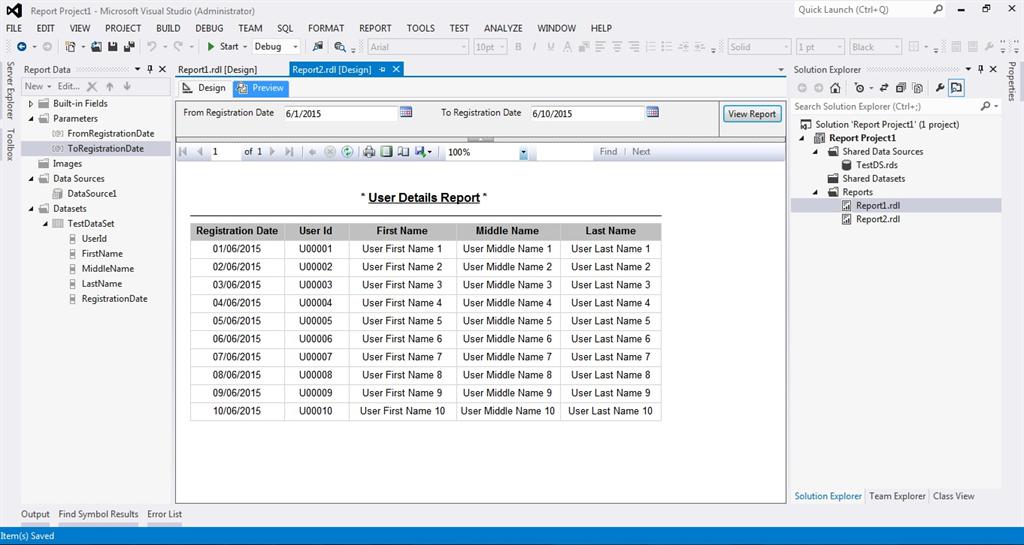Toggle auto-hide pin on Report Data panel
The height and width of the screenshot is (545, 1024).
pos(150,70)
